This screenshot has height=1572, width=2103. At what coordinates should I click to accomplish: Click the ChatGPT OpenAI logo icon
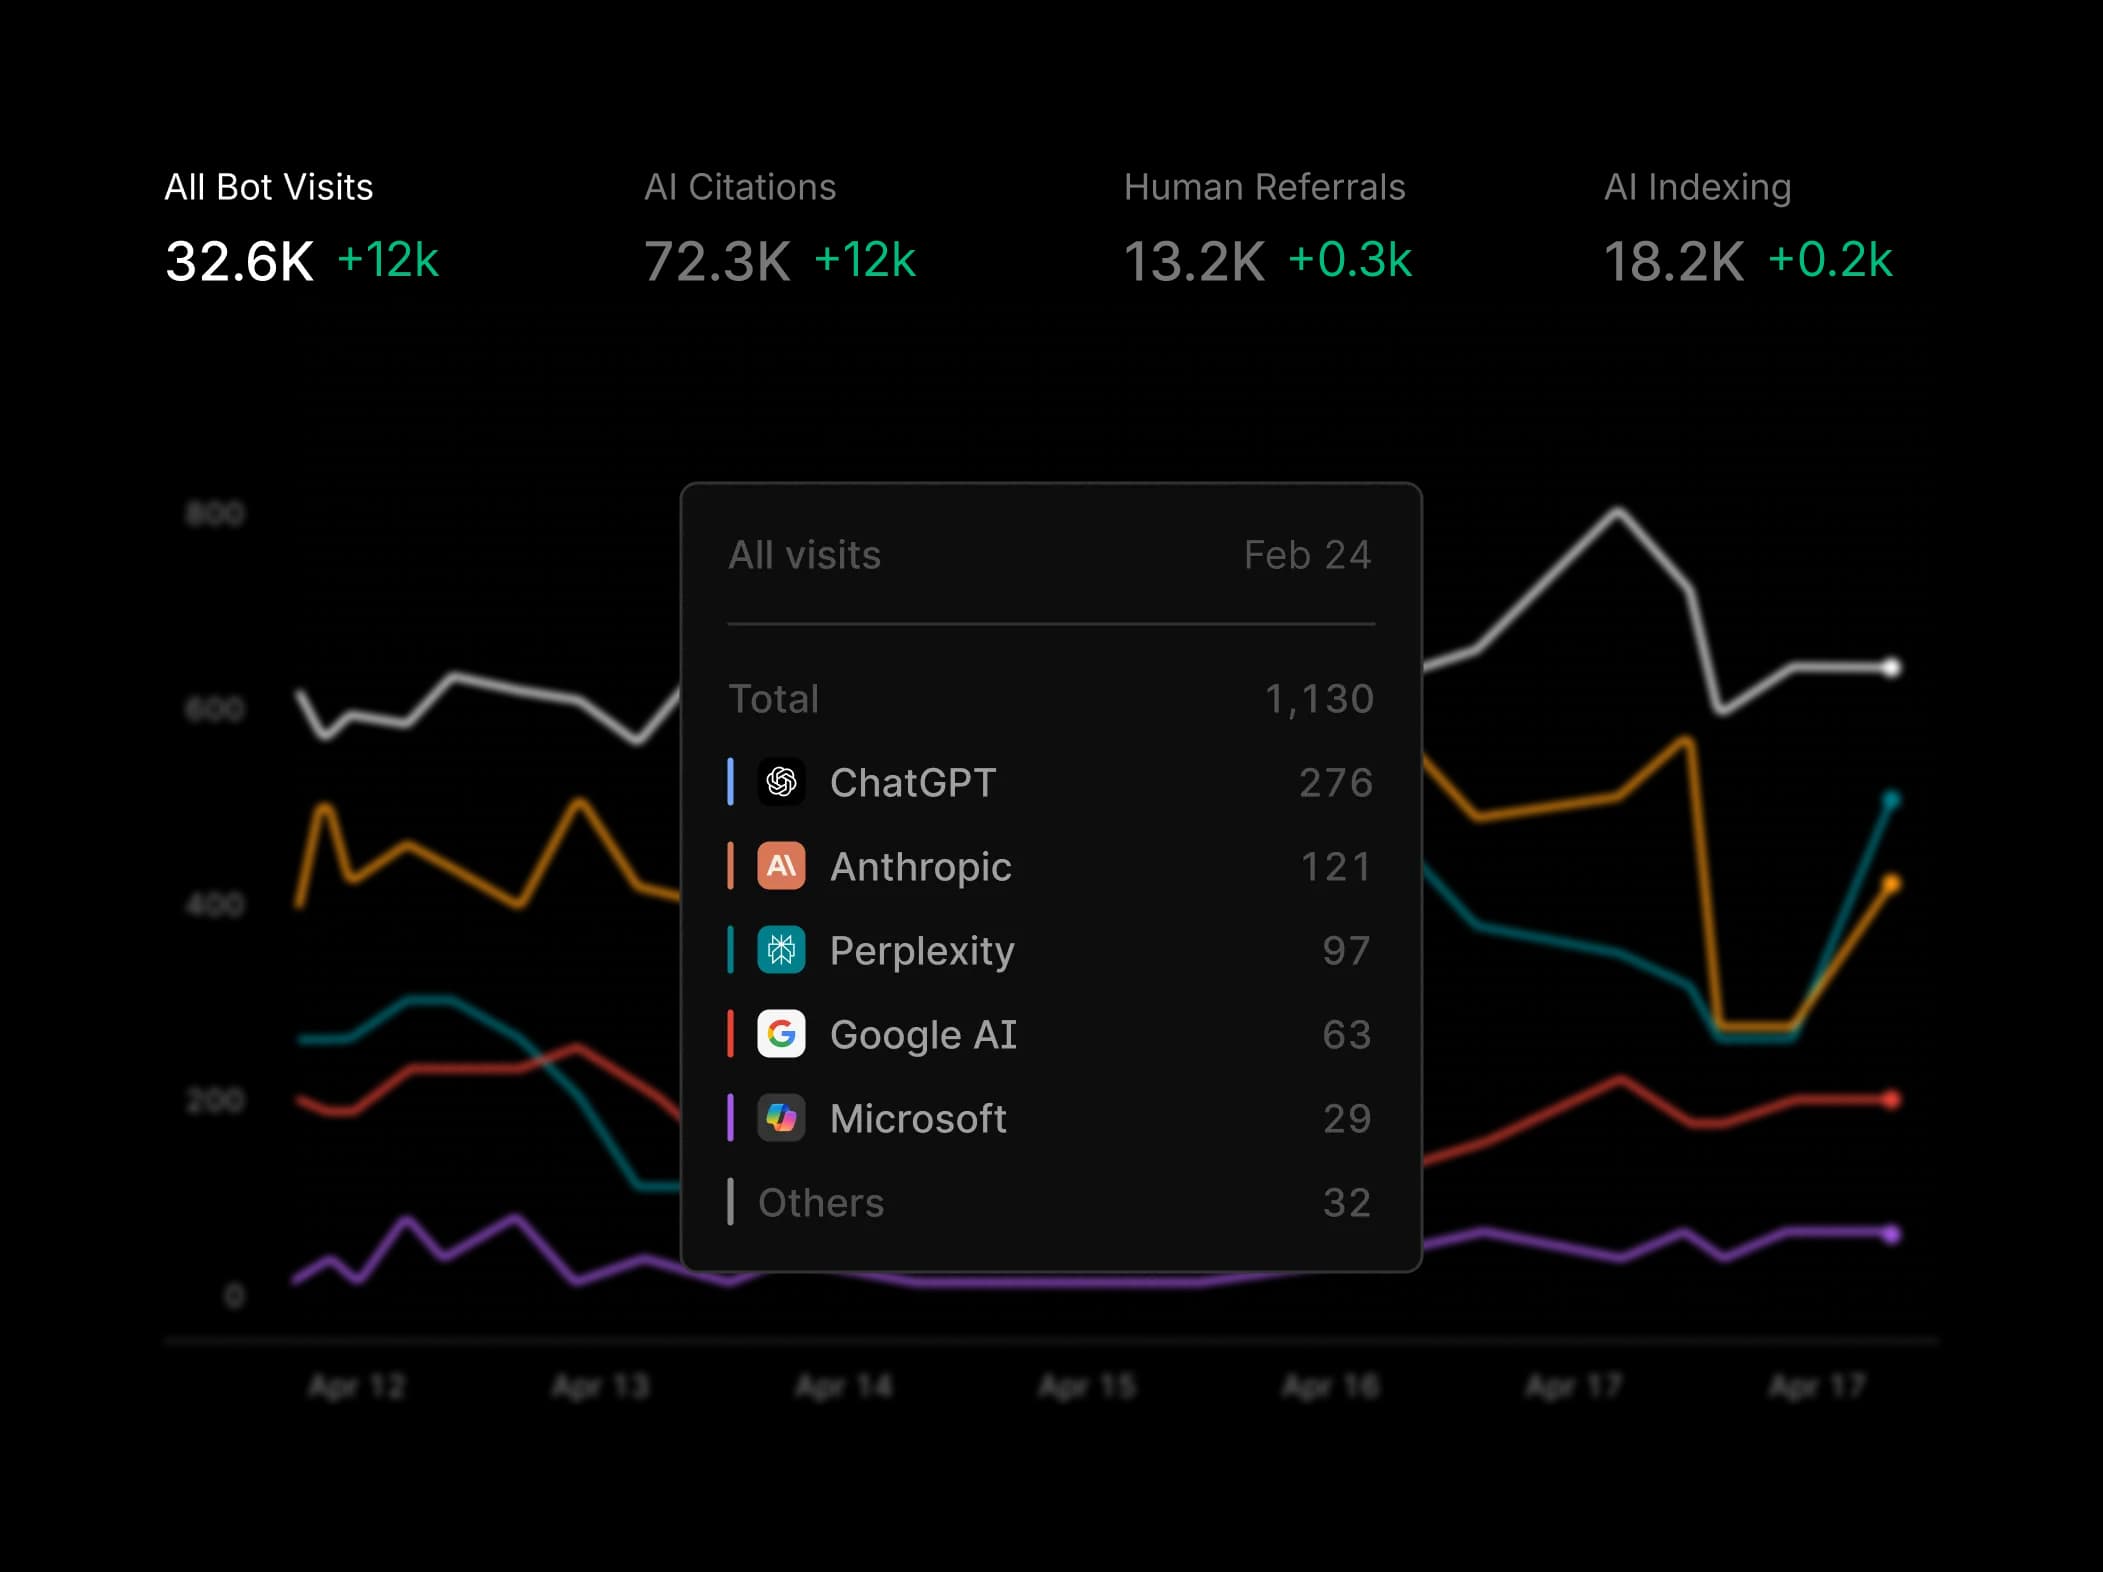coord(783,783)
